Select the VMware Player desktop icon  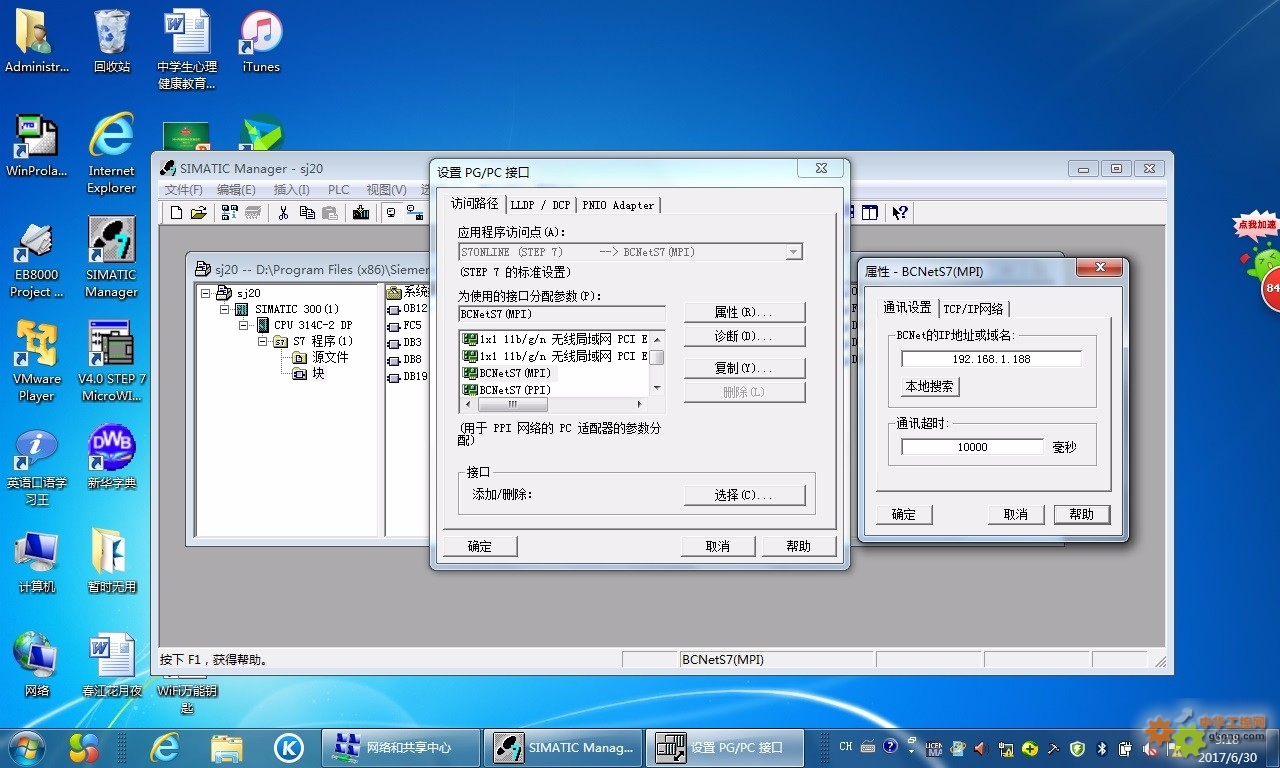point(37,360)
